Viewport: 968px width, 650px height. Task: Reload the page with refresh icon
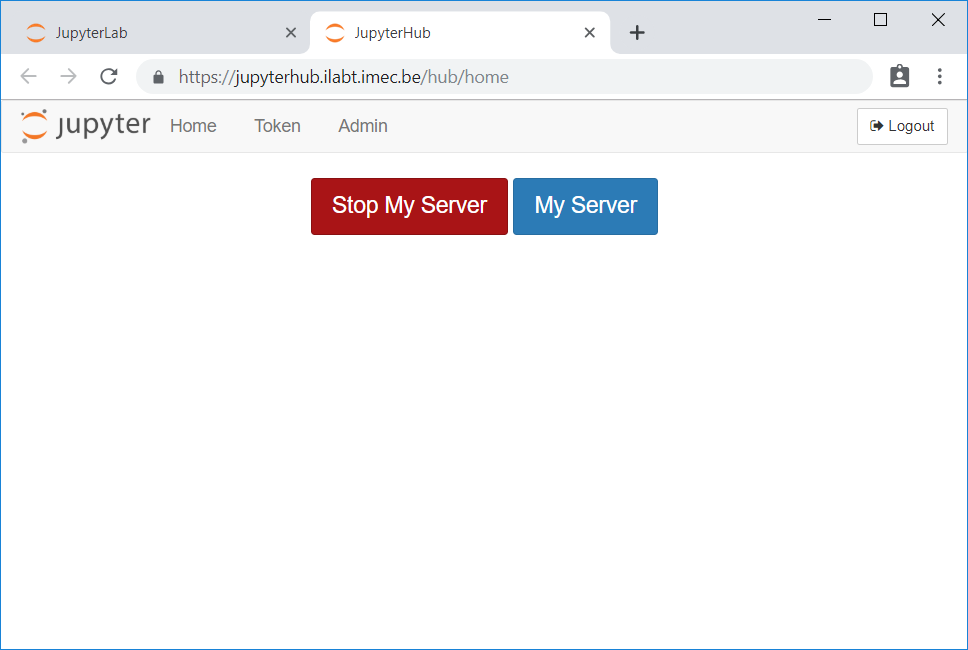coord(109,77)
